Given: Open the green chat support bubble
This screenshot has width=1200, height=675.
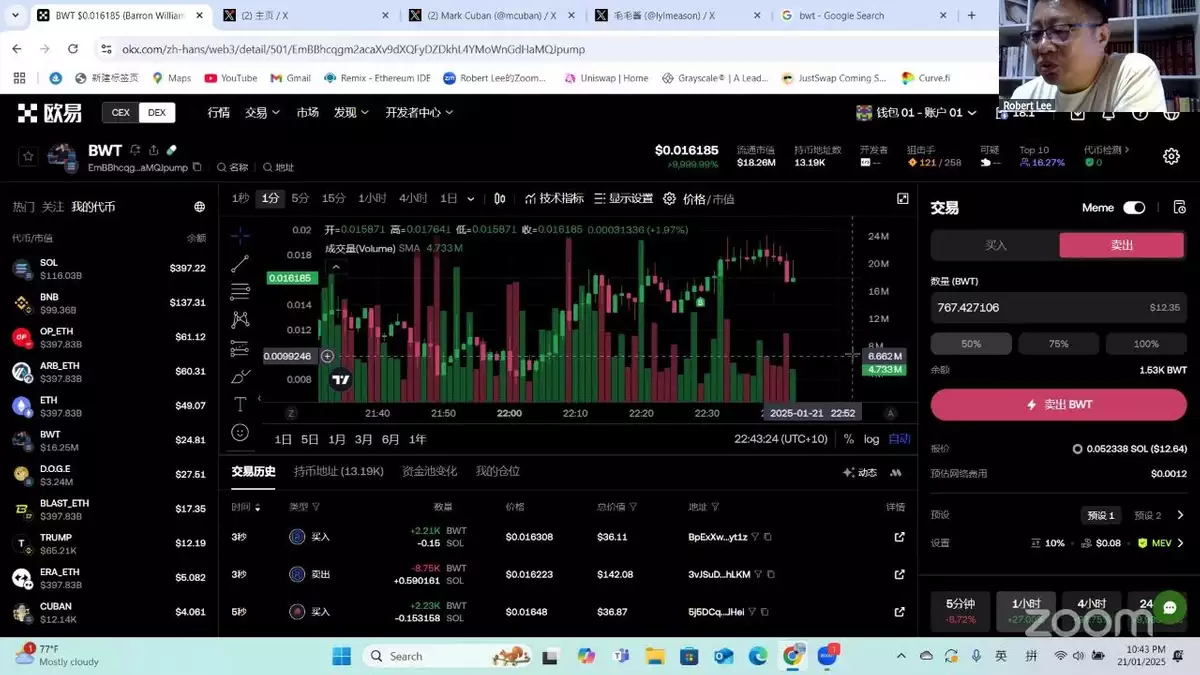Looking at the screenshot, I should 1169,607.
